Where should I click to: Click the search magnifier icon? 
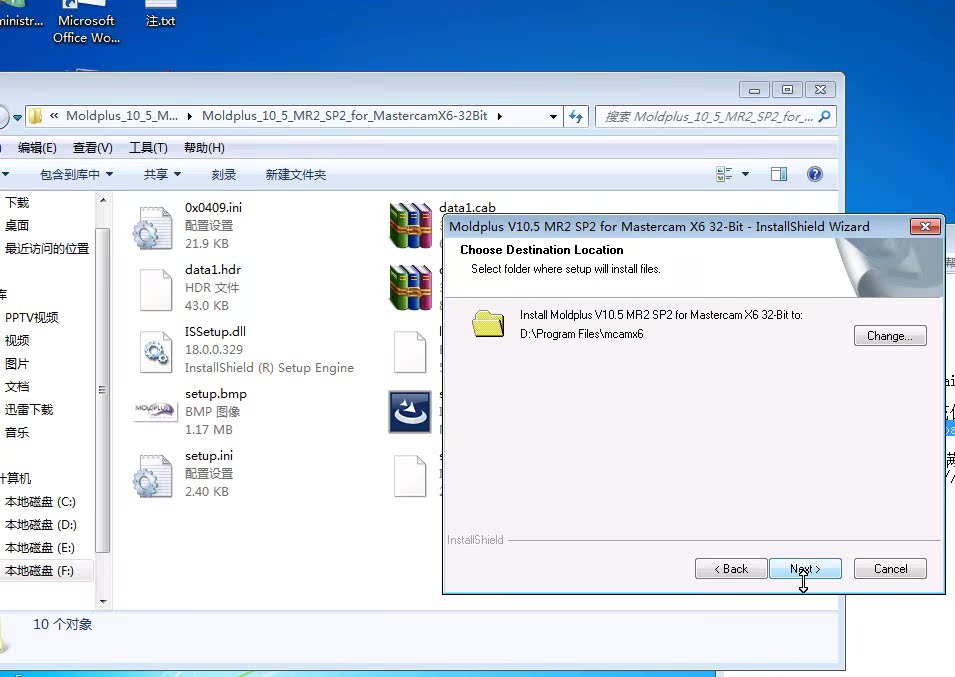click(x=825, y=116)
